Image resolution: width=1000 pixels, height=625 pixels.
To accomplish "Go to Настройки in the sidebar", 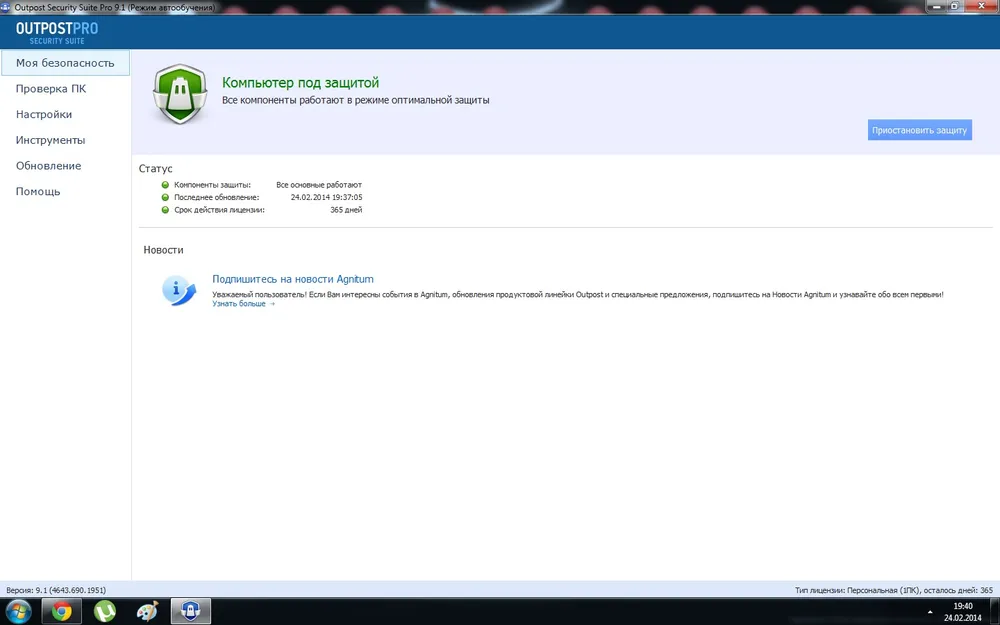I will coord(44,115).
